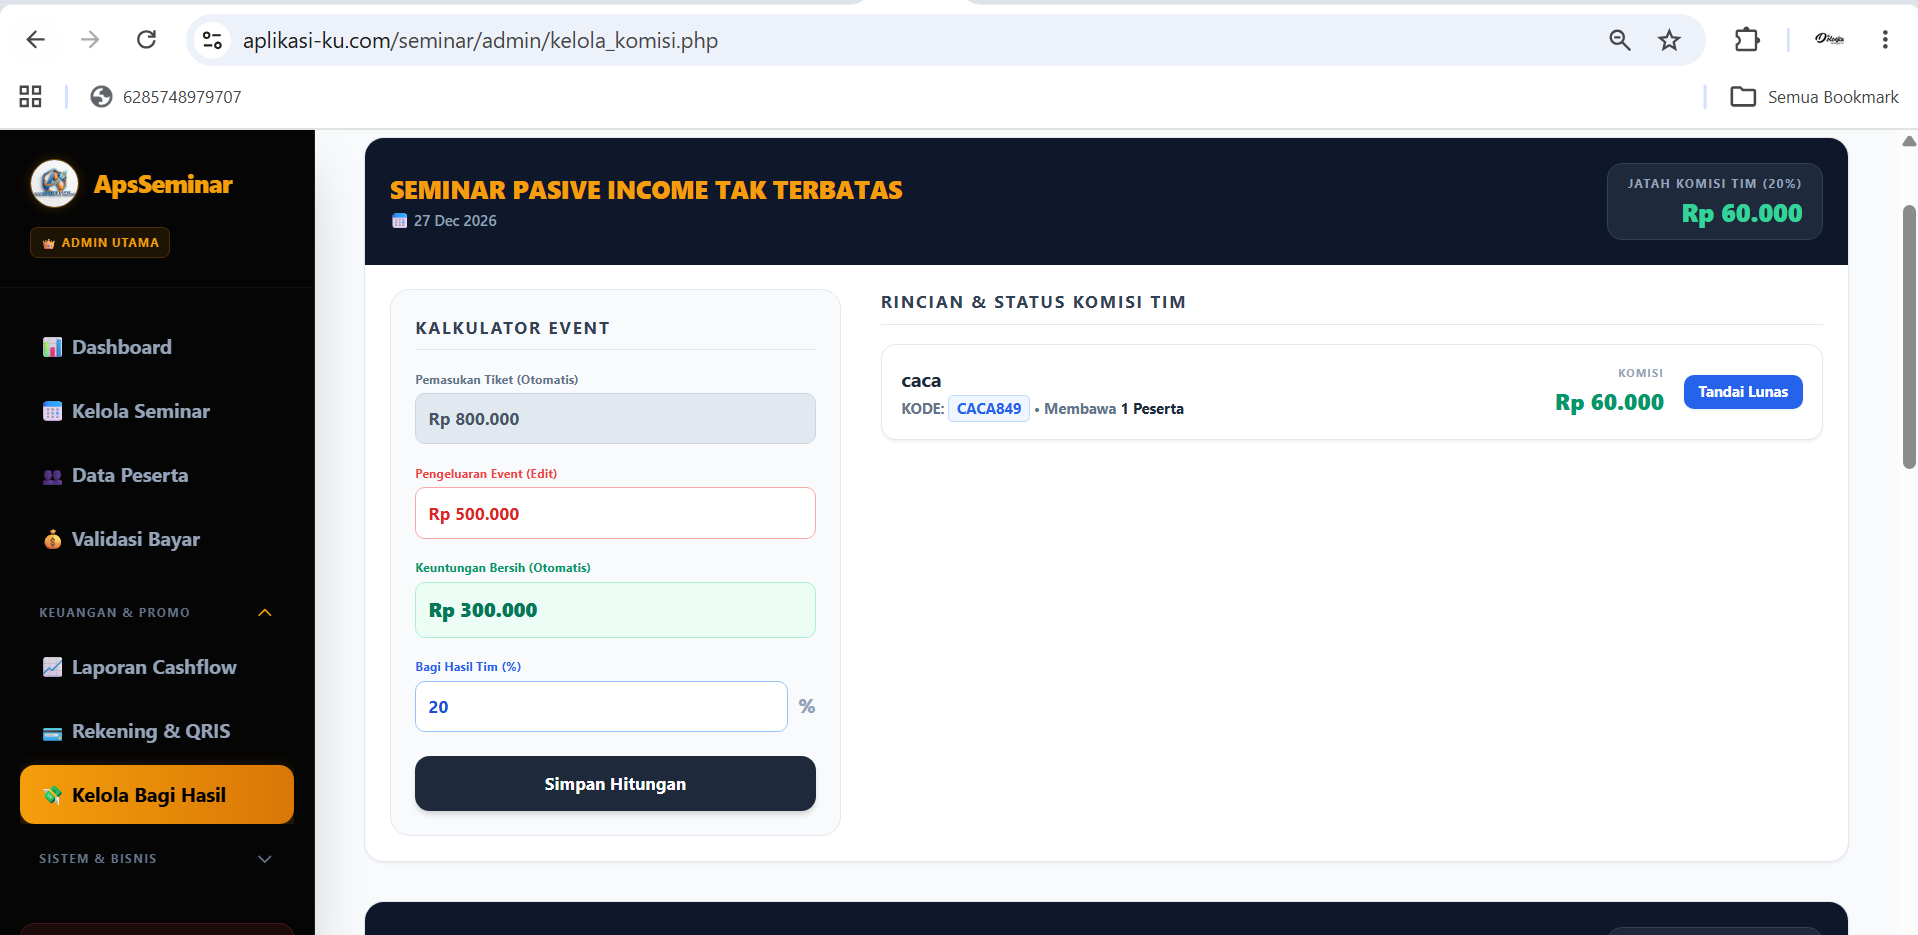The height and width of the screenshot is (935, 1918).
Task: Go back to the previous page
Action: coord(36,40)
